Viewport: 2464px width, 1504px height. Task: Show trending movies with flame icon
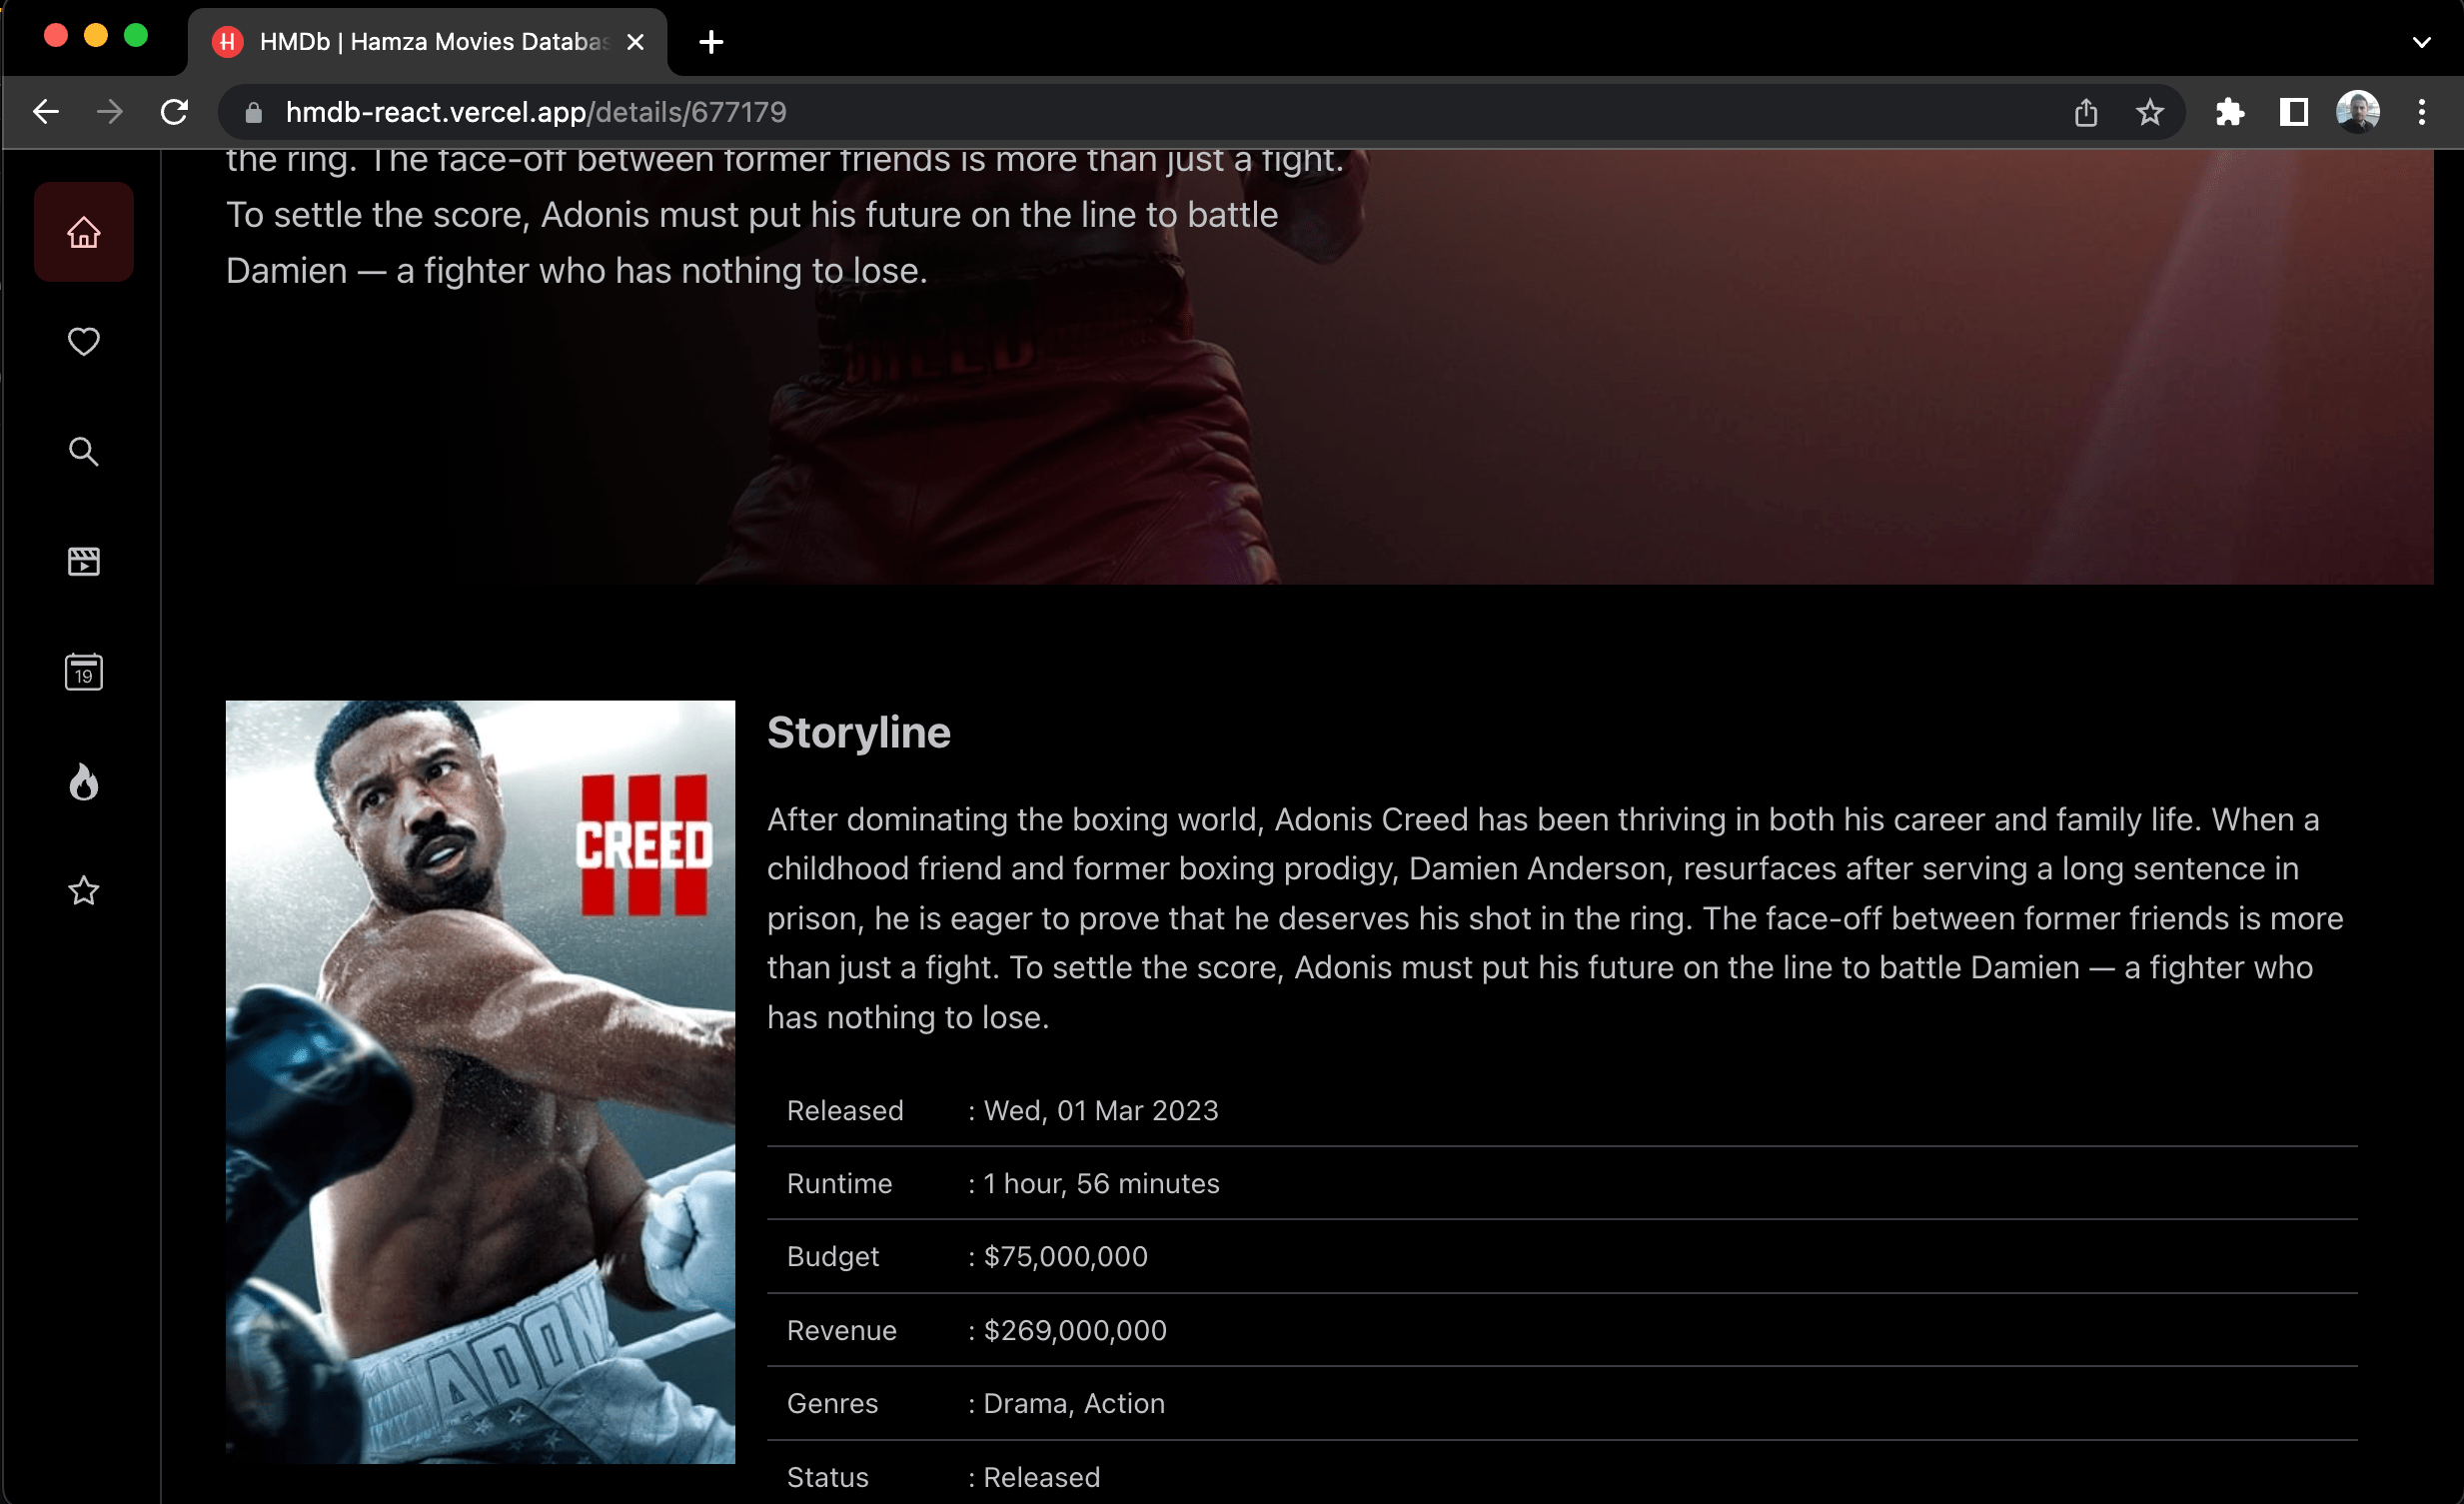84,782
